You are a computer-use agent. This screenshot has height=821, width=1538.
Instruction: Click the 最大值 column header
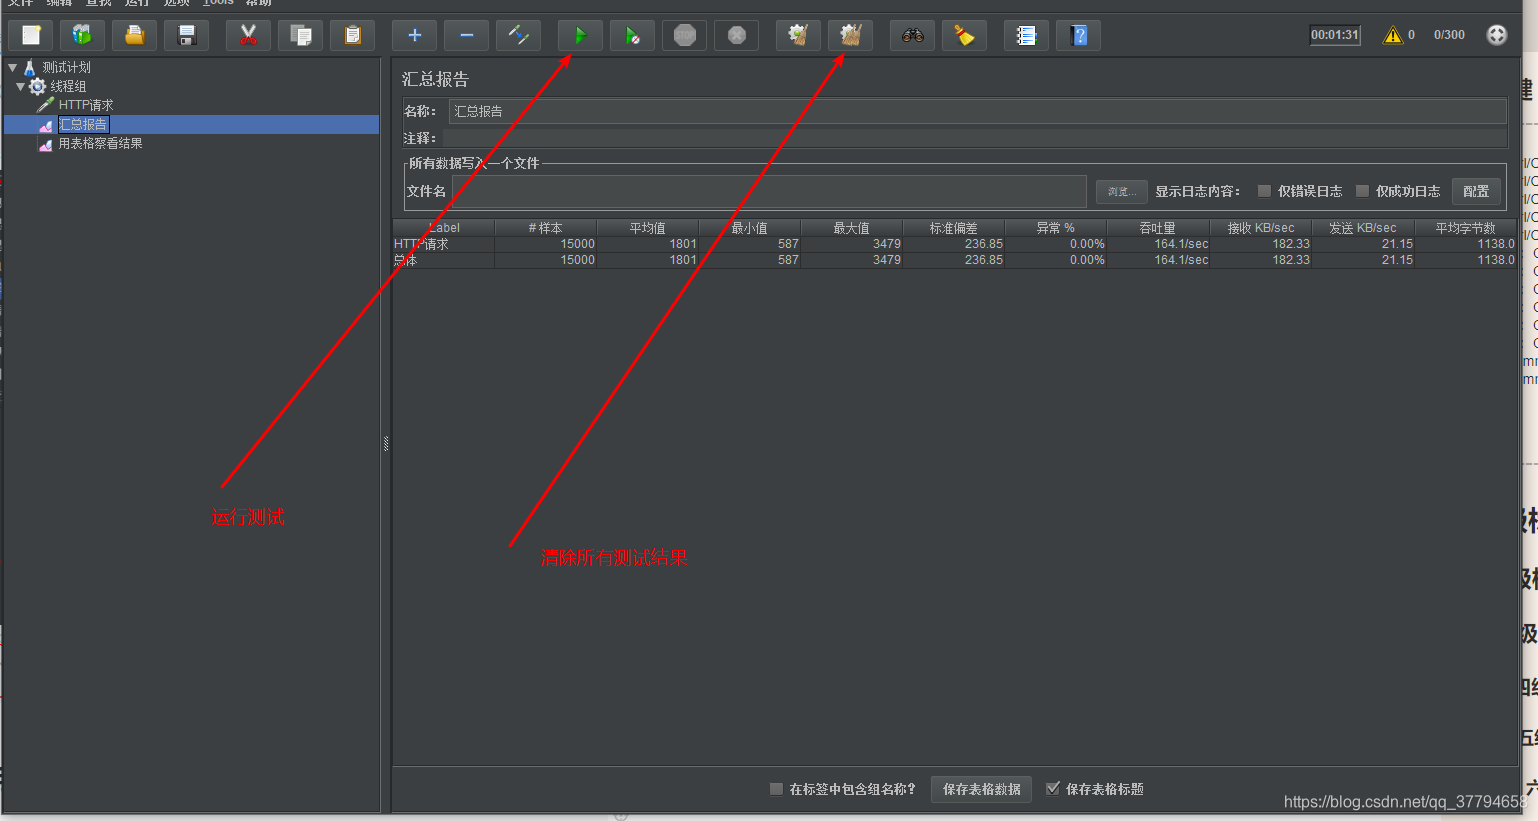(852, 228)
